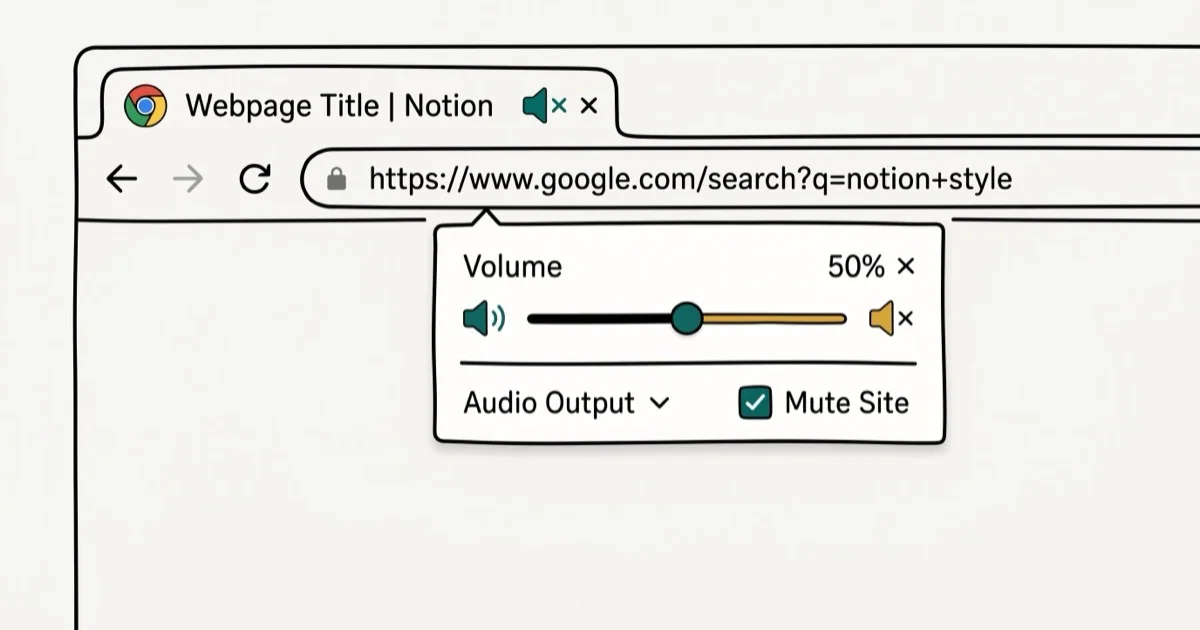
Task: Click the volume slider's teal knob
Action: 686,319
